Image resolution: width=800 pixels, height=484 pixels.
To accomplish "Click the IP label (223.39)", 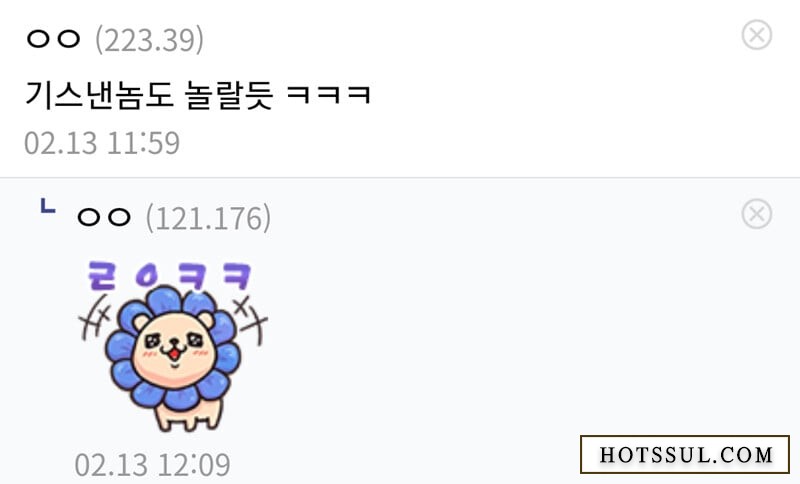I will [149, 40].
